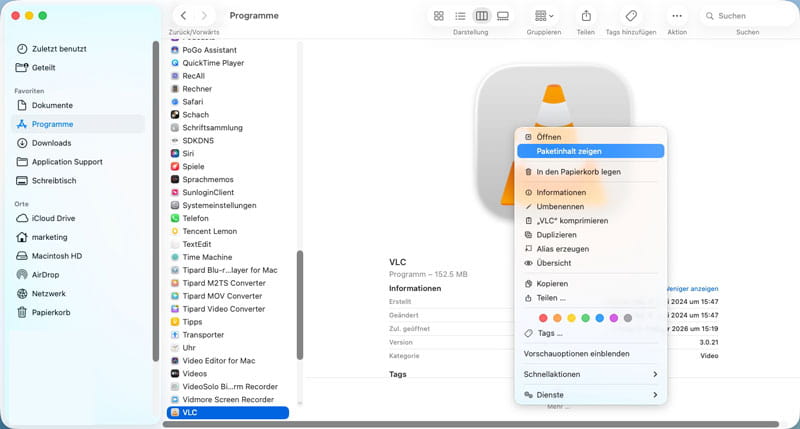This screenshot has height=429, width=800.
Task: Click the Suchen search field
Action: (748, 16)
